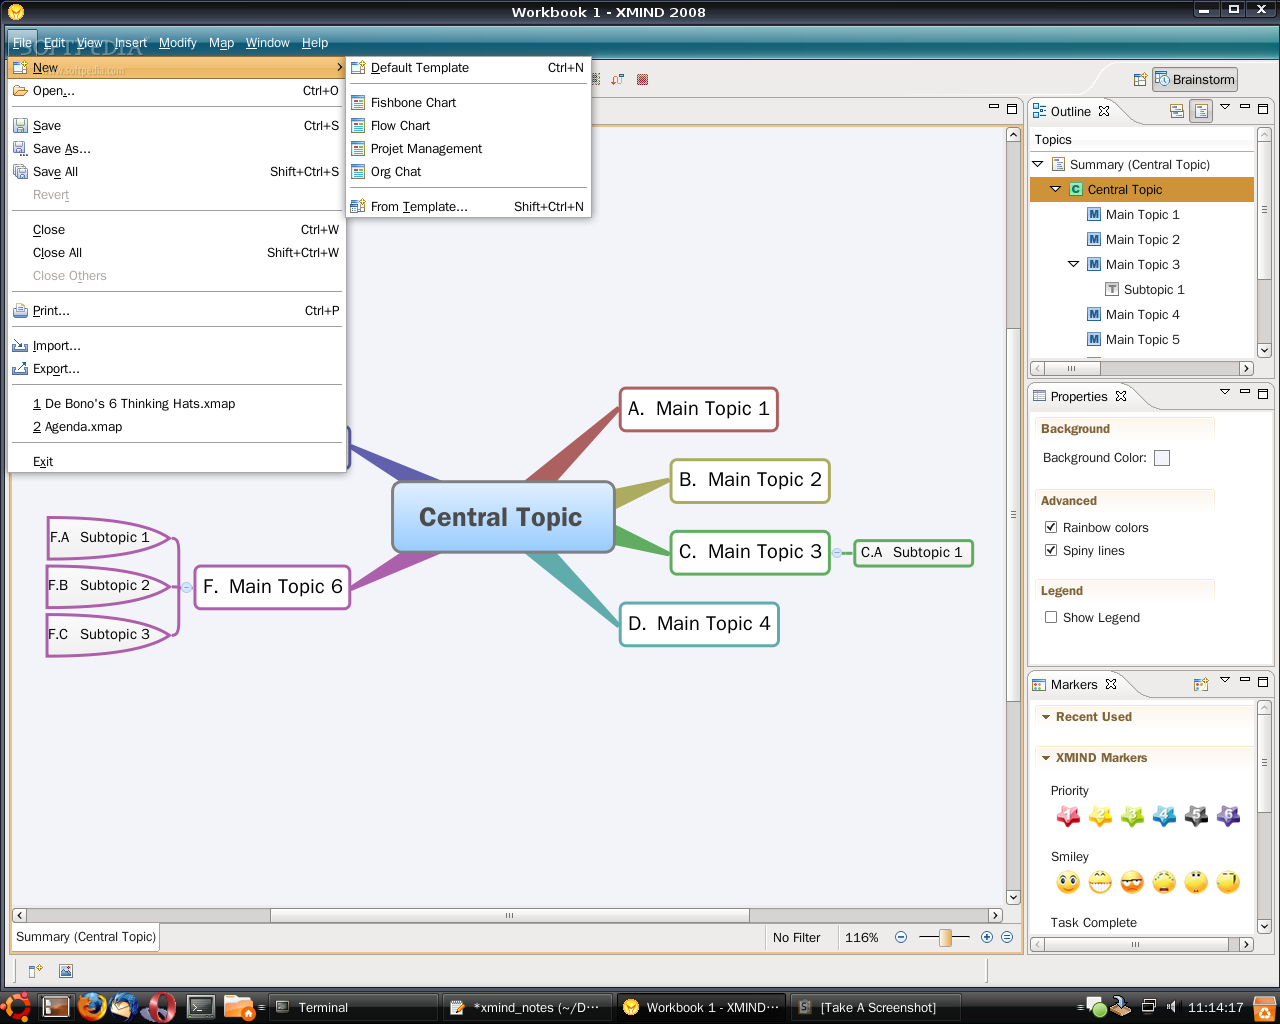The width and height of the screenshot is (1280, 1024).
Task: Select Projet Management template
Action: (468, 148)
